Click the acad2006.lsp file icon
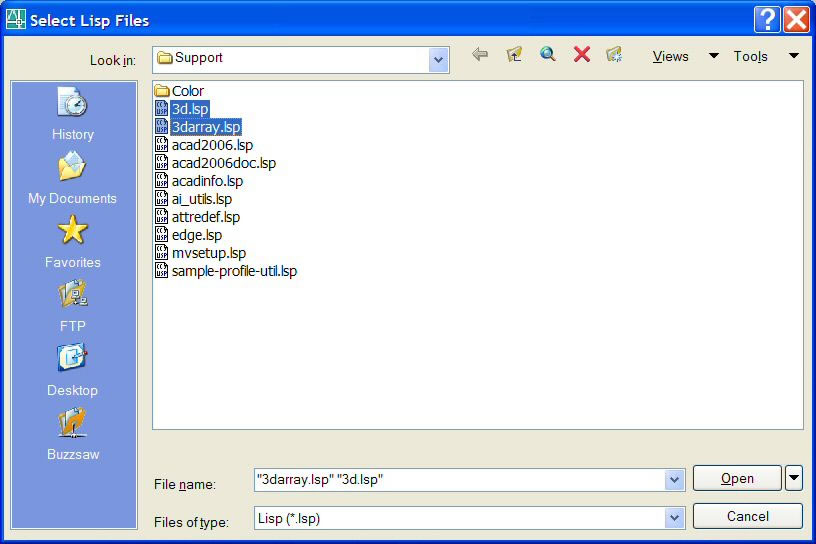This screenshot has width=816, height=544. (x=162, y=145)
